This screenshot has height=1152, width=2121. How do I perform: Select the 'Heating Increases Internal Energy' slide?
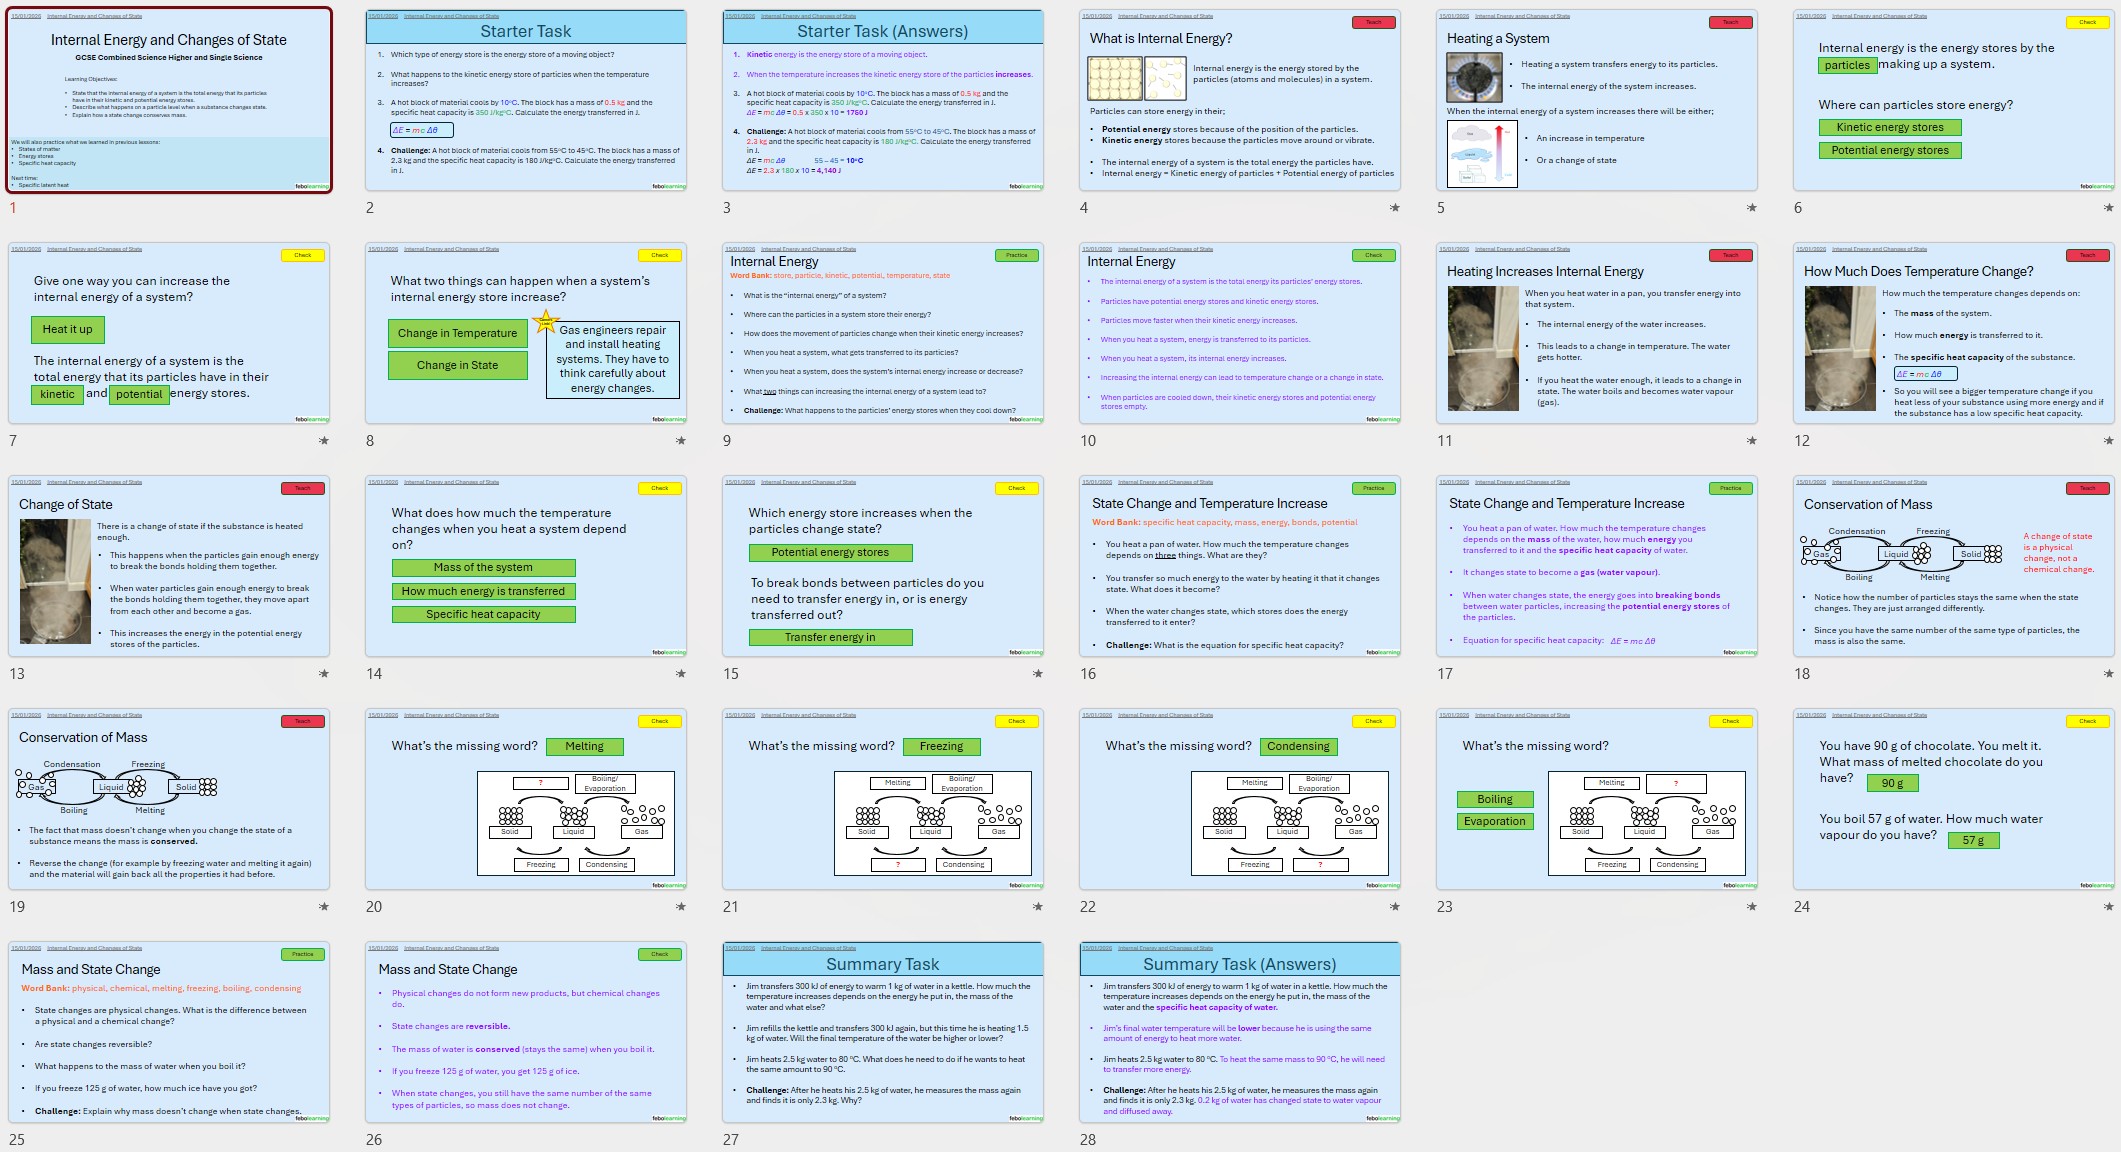click(x=1597, y=333)
